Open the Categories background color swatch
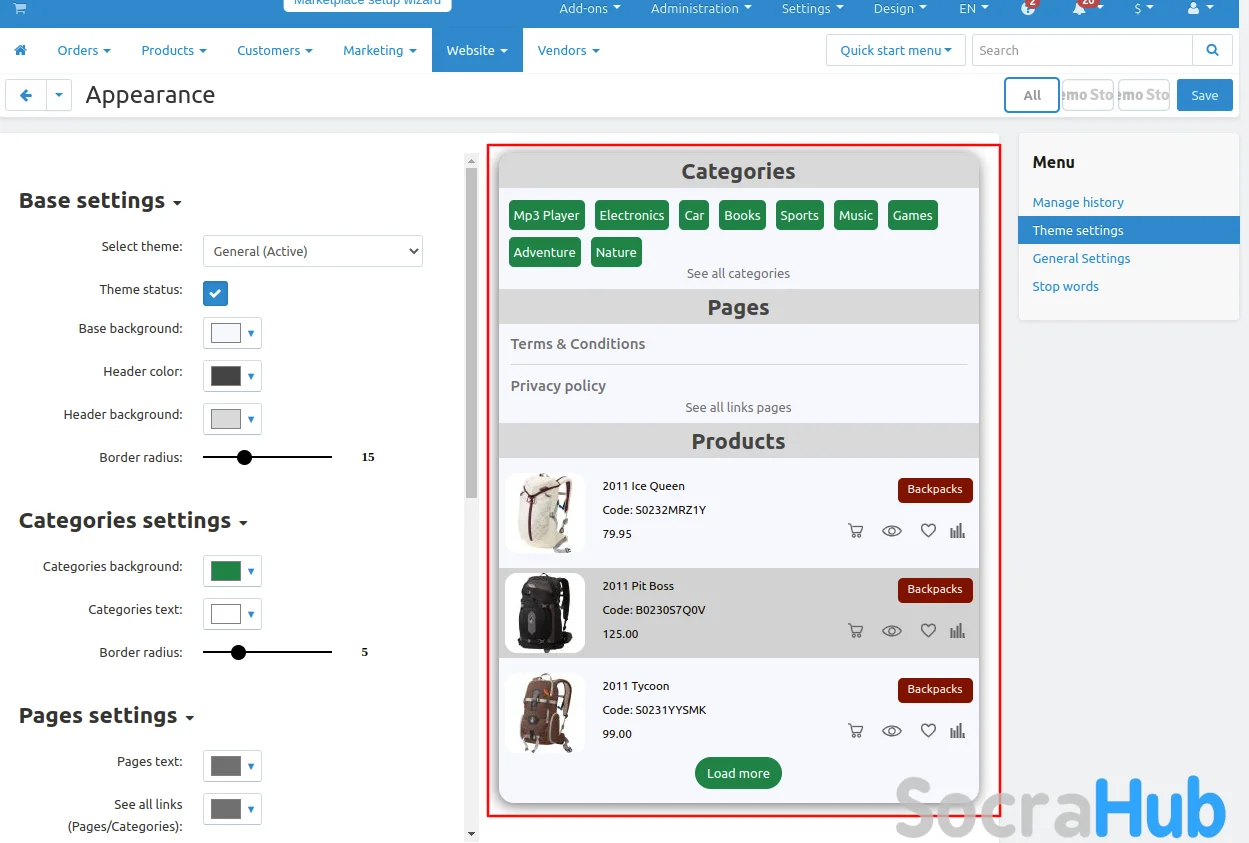 pyautogui.click(x=231, y=571)
